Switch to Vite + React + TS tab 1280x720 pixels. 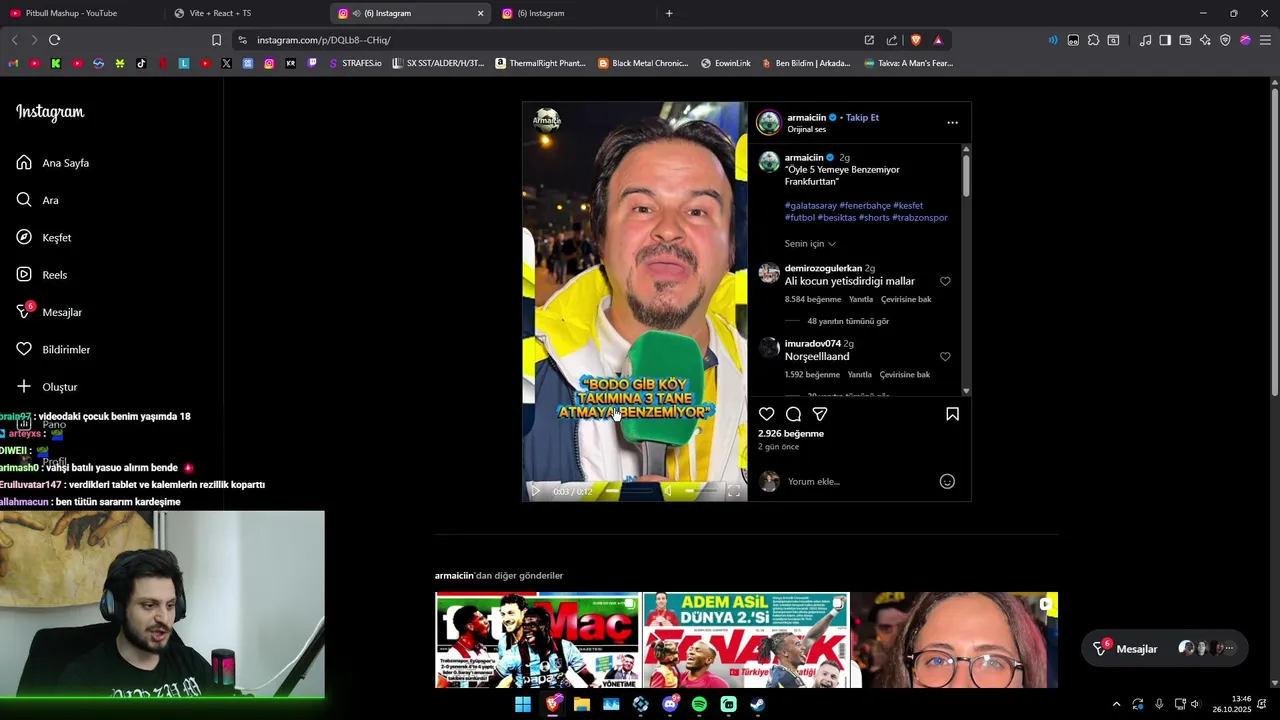click(240, 13)
